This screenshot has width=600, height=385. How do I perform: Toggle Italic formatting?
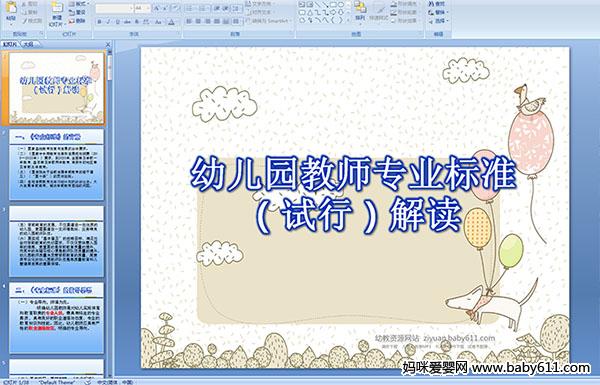coord(108,22)
